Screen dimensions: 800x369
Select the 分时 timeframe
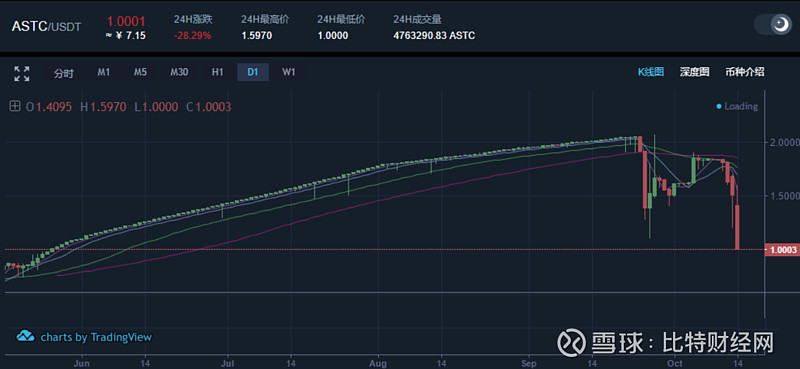coord(64,73)
